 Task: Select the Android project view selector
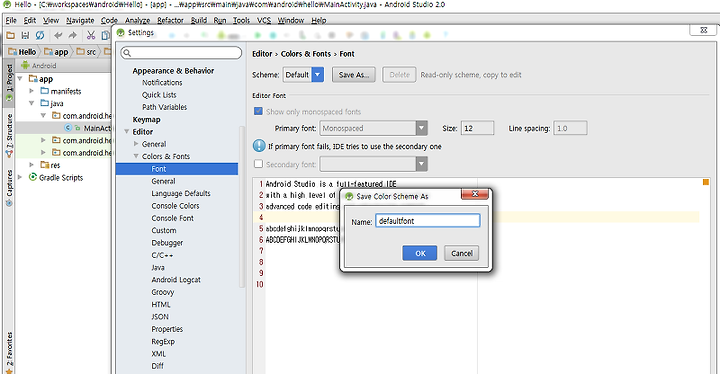(39, 66)
